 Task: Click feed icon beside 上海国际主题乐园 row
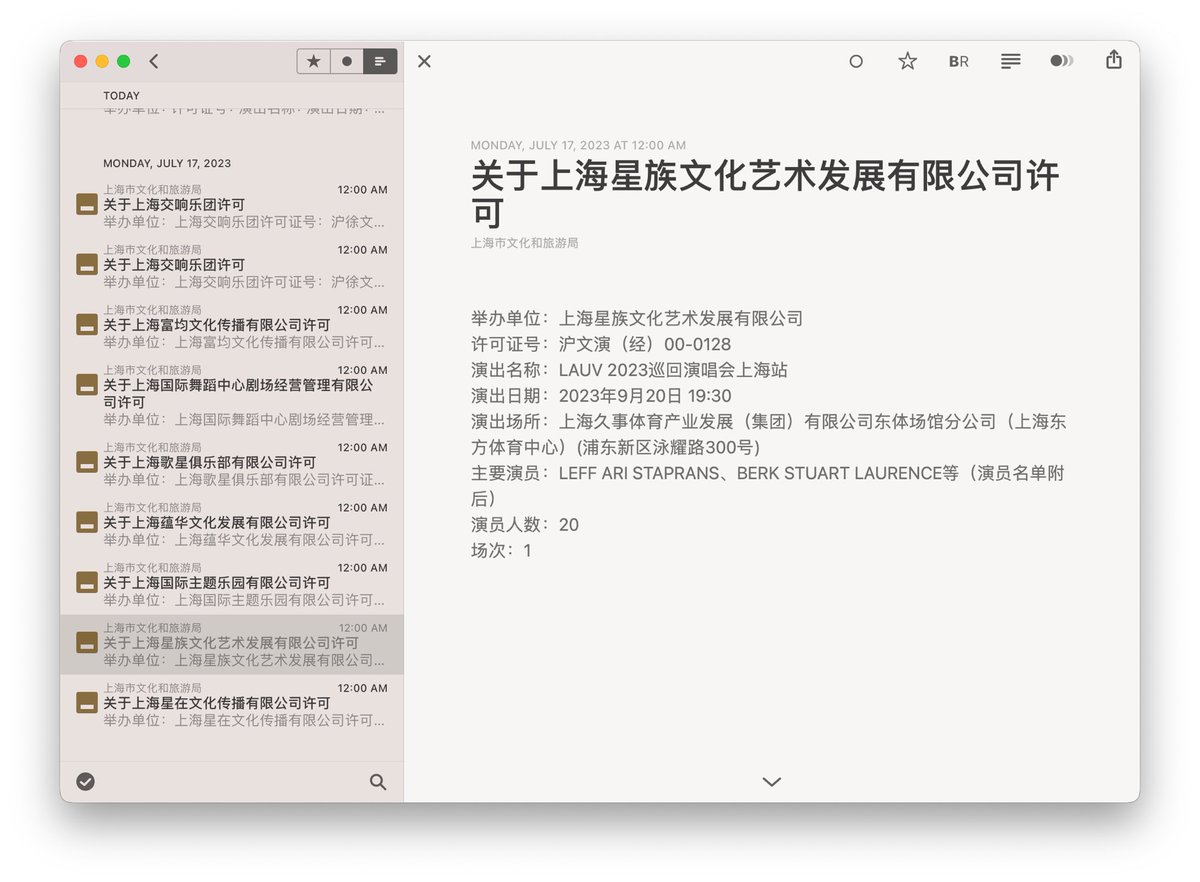(87, 582)
